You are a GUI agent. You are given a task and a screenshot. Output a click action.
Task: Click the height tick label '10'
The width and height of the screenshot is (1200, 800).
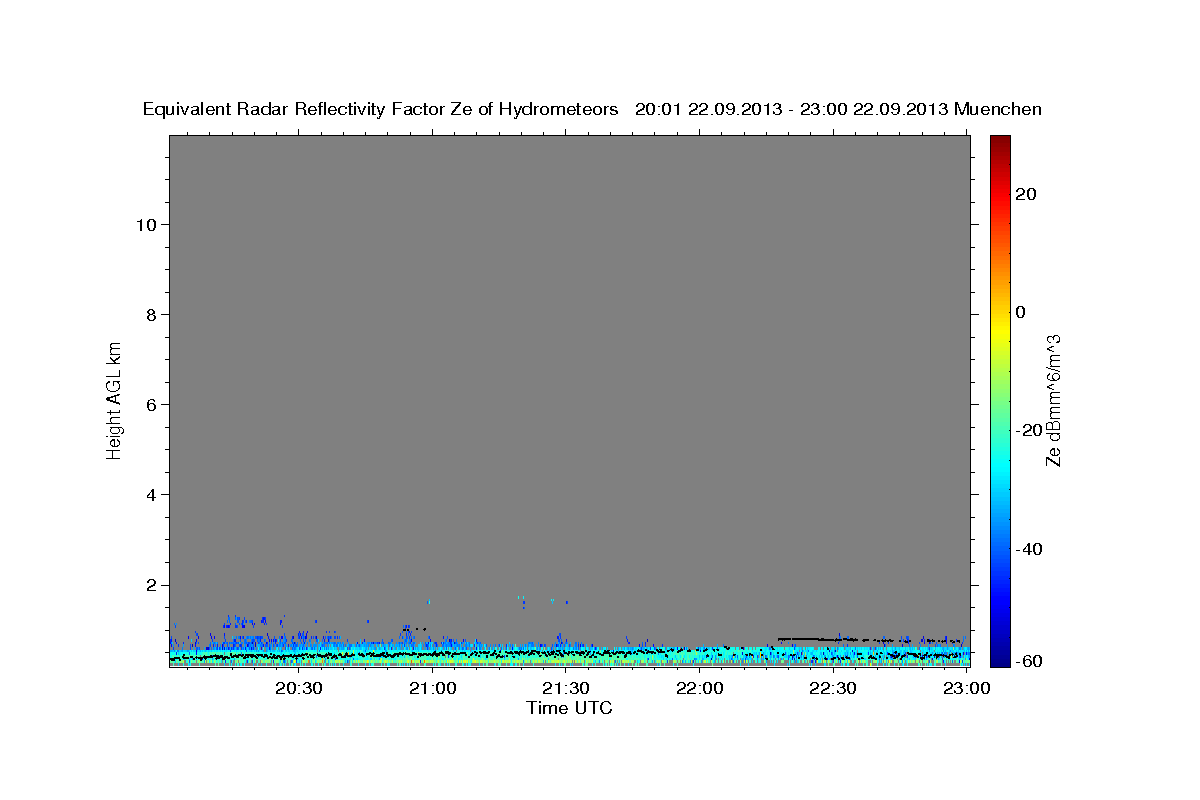point(145,224)
